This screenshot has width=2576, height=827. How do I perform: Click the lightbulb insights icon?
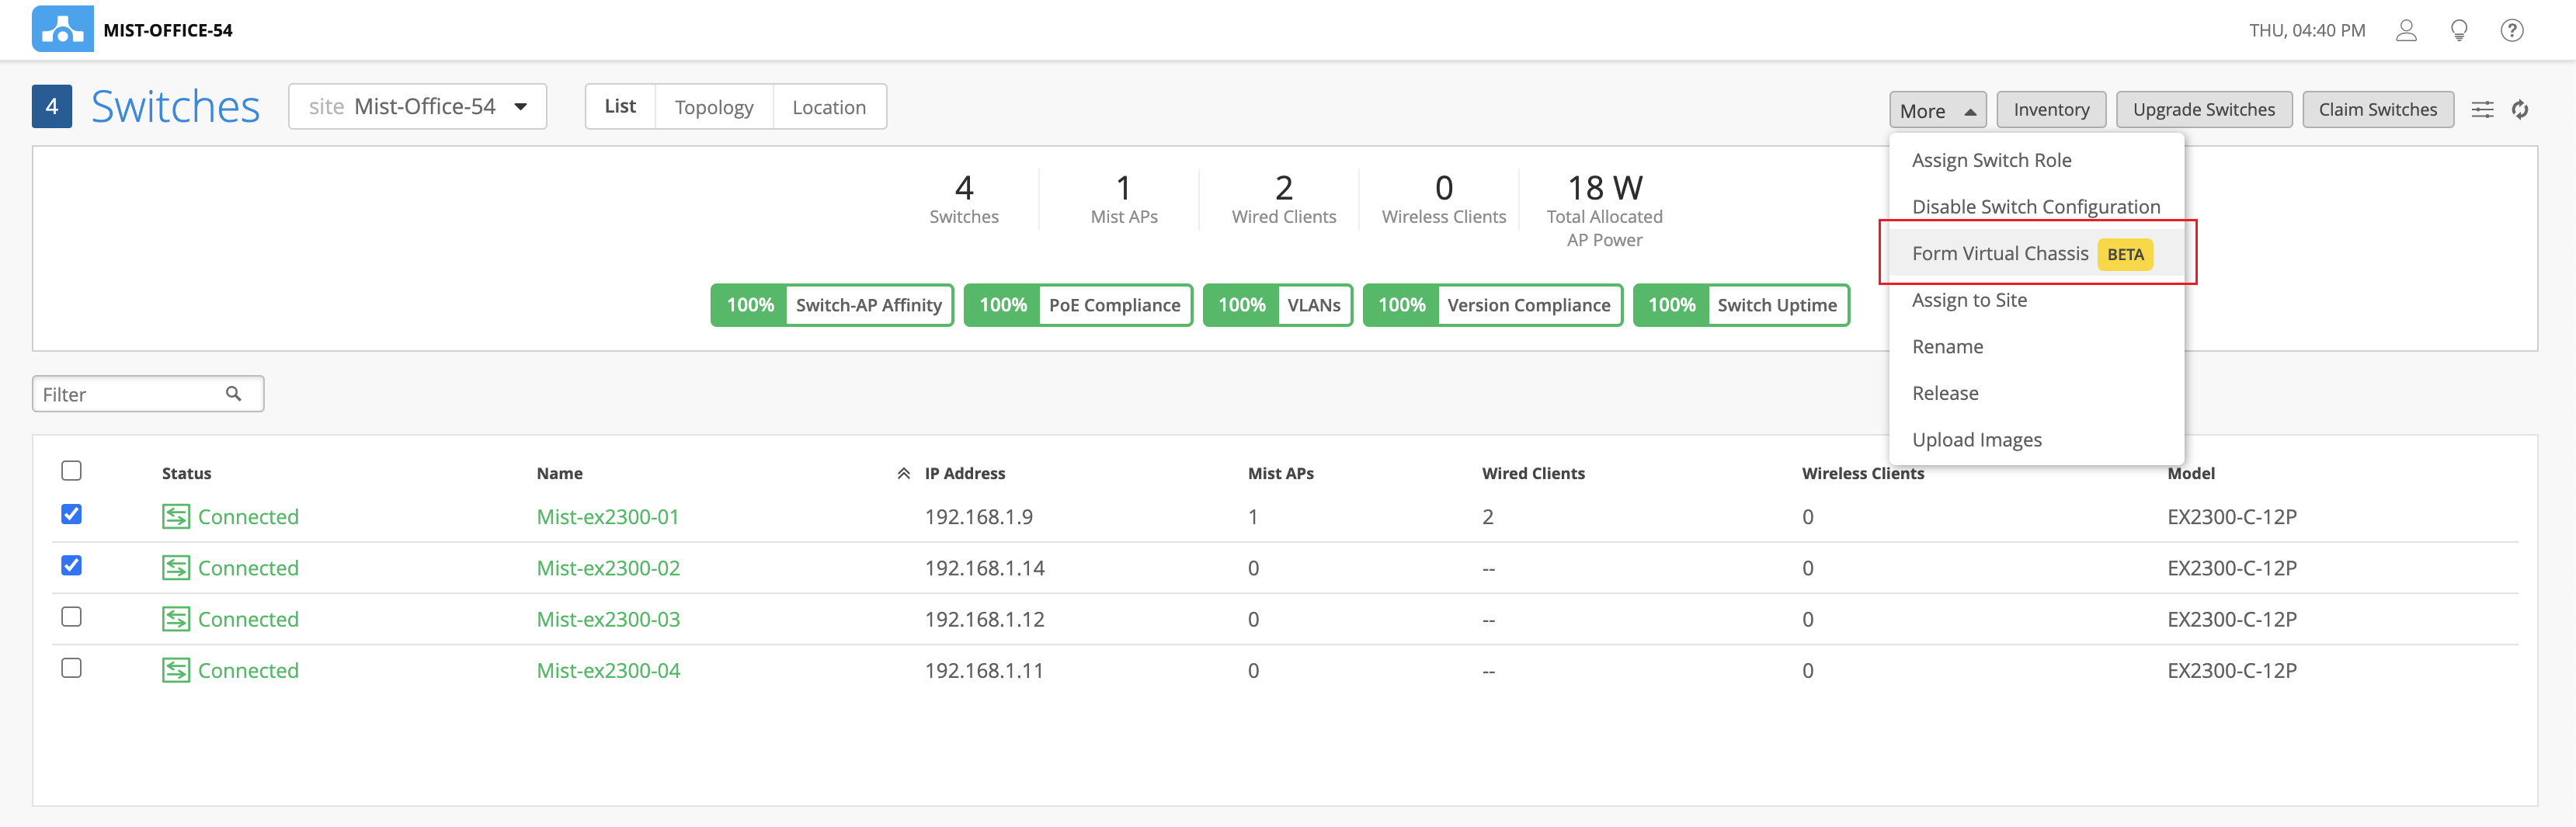click(2459, 30)
